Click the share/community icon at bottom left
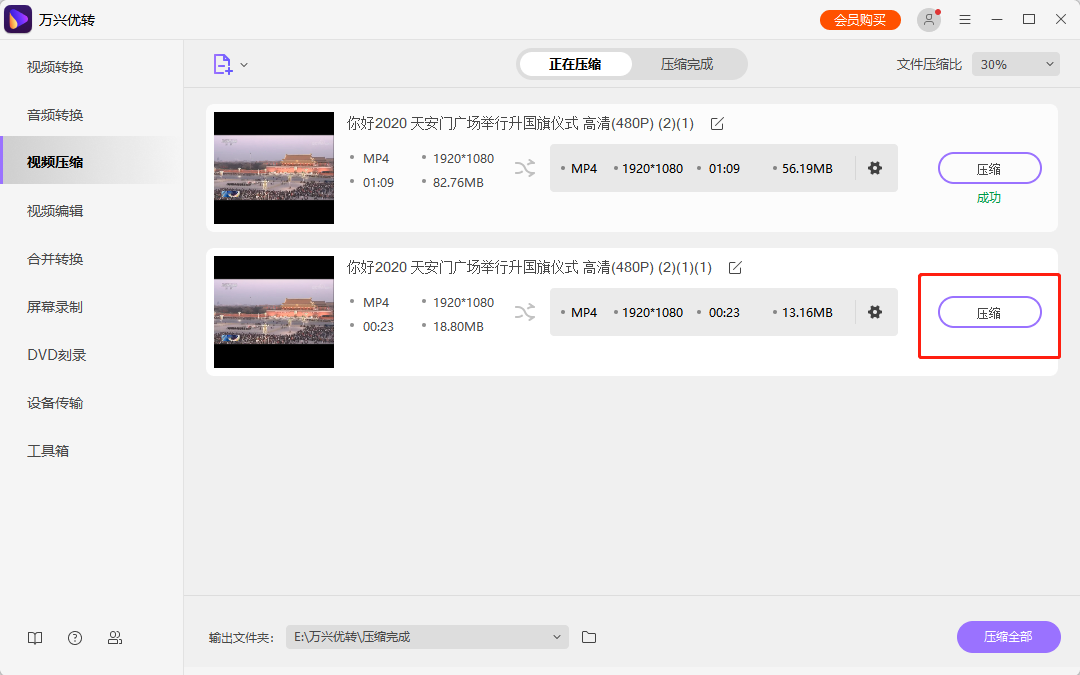The height and width of the screenshot is (675, 1080). pos(115,637)
